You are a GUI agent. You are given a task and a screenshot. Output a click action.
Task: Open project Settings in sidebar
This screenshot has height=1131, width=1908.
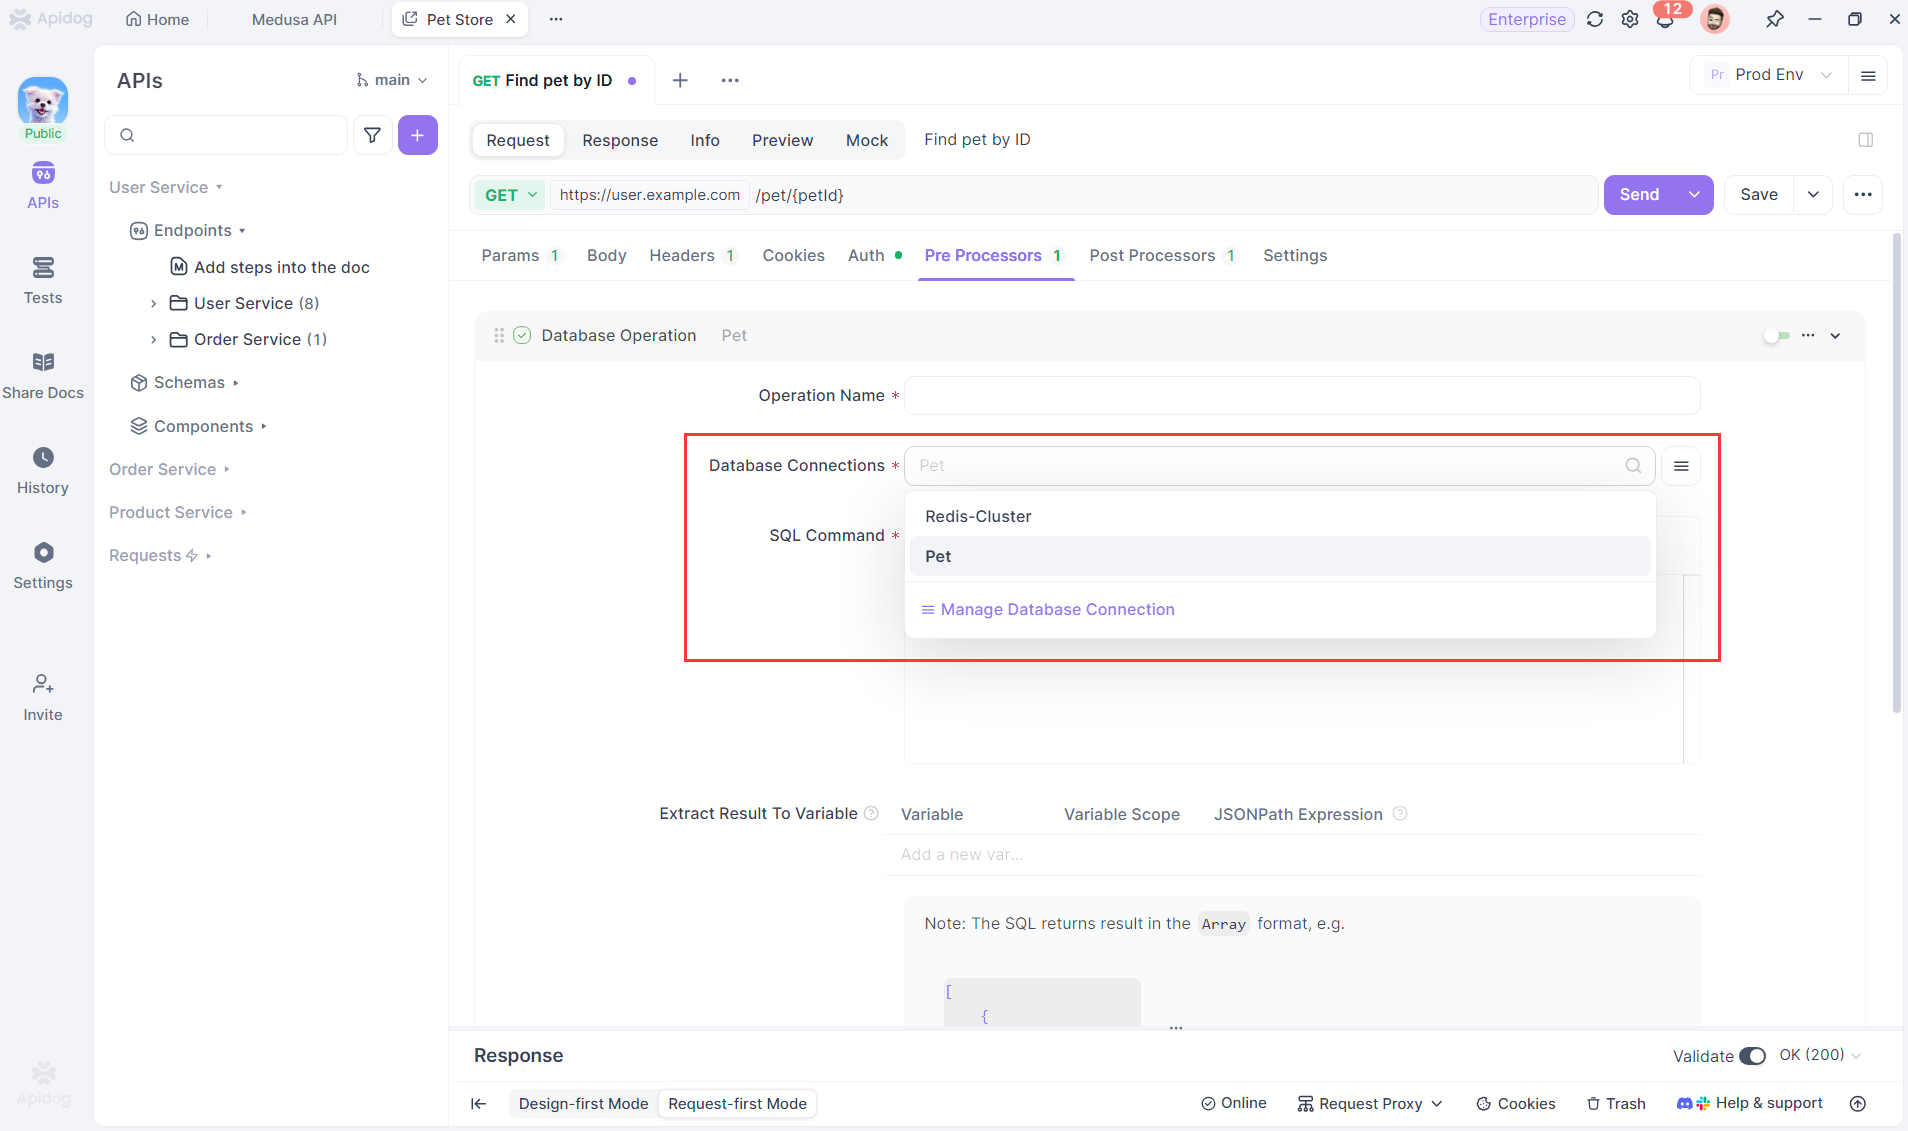click(43, 566)
